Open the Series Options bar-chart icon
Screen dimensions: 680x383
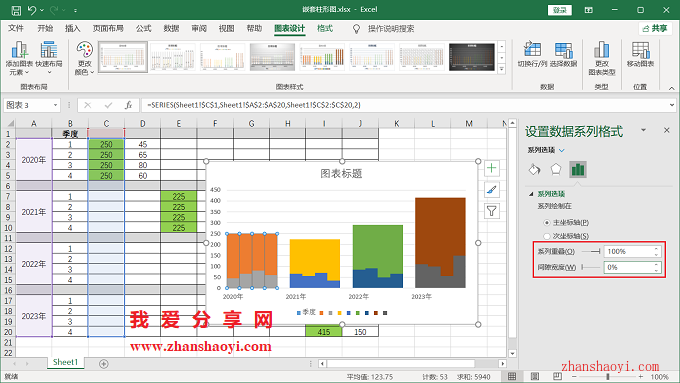click(578, 170)
